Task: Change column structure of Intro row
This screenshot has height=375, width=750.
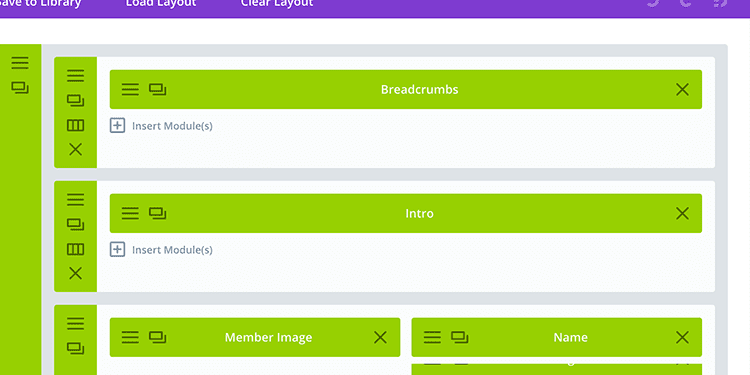Action: point(75,249)
